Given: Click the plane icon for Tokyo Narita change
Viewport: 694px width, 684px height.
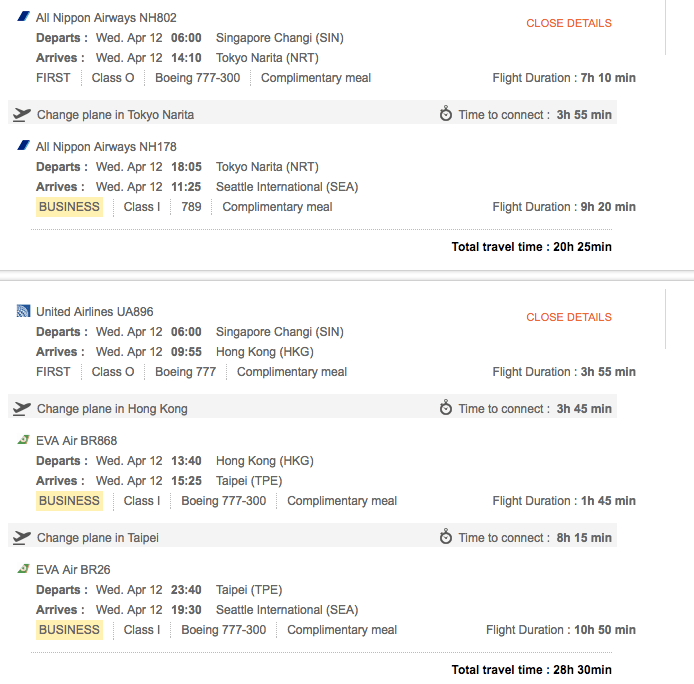Looking at the screenshot, I should tap(22, 115).
